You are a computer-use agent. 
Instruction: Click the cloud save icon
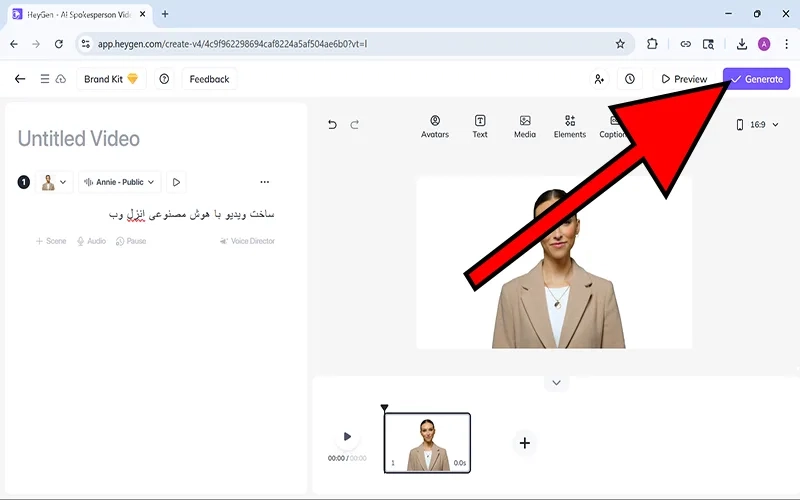(x=61, y=79)
